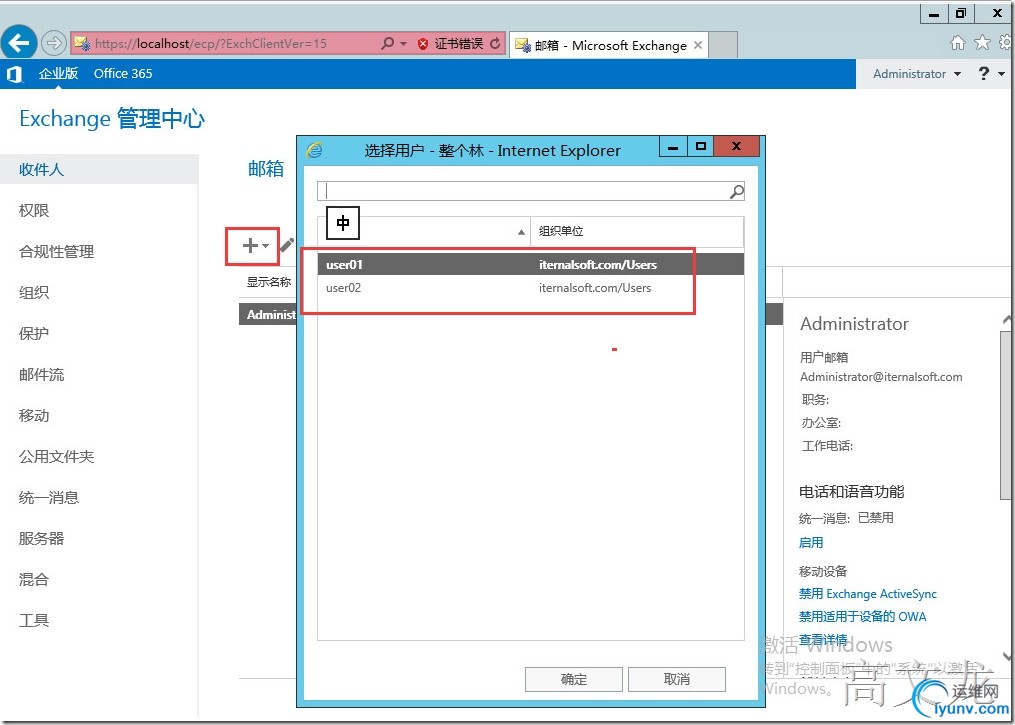Viewport: 1015px width, 725px height.
Task: Click the browser forward arrow button
Action: point(53,43)
